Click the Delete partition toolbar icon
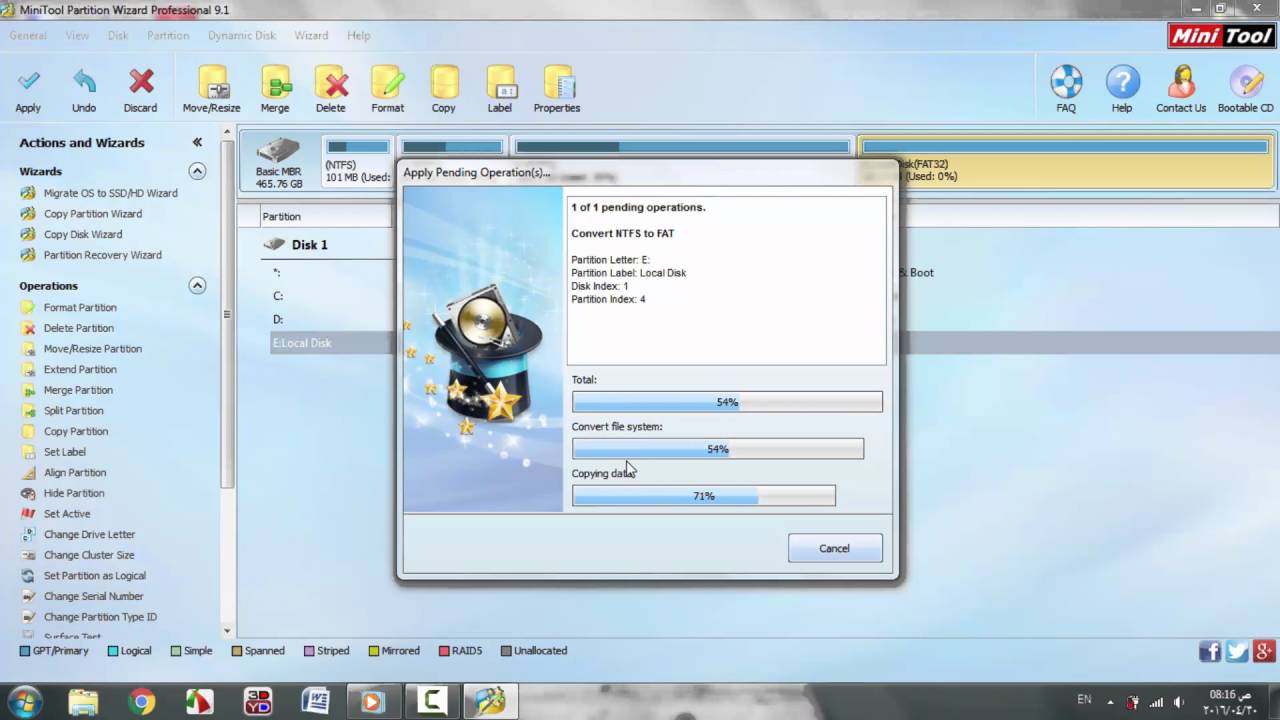This screenshot has width=1280, height=720. point(331,82)
